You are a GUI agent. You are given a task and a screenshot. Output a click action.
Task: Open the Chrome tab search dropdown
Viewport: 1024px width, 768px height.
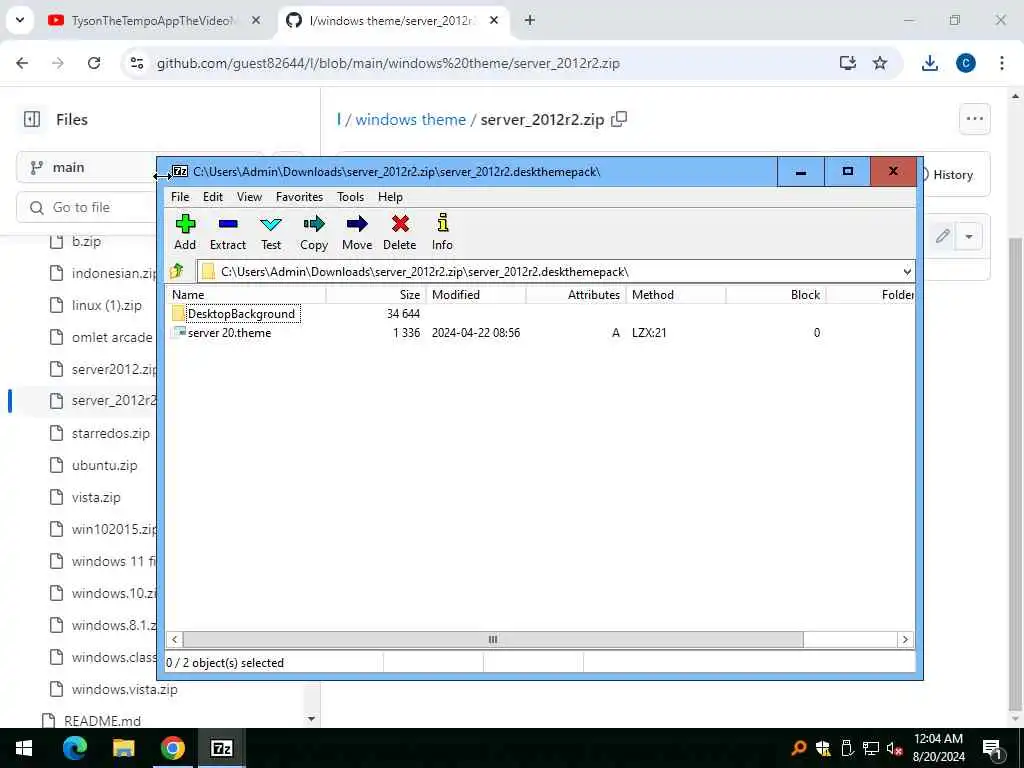click(20, 20)
